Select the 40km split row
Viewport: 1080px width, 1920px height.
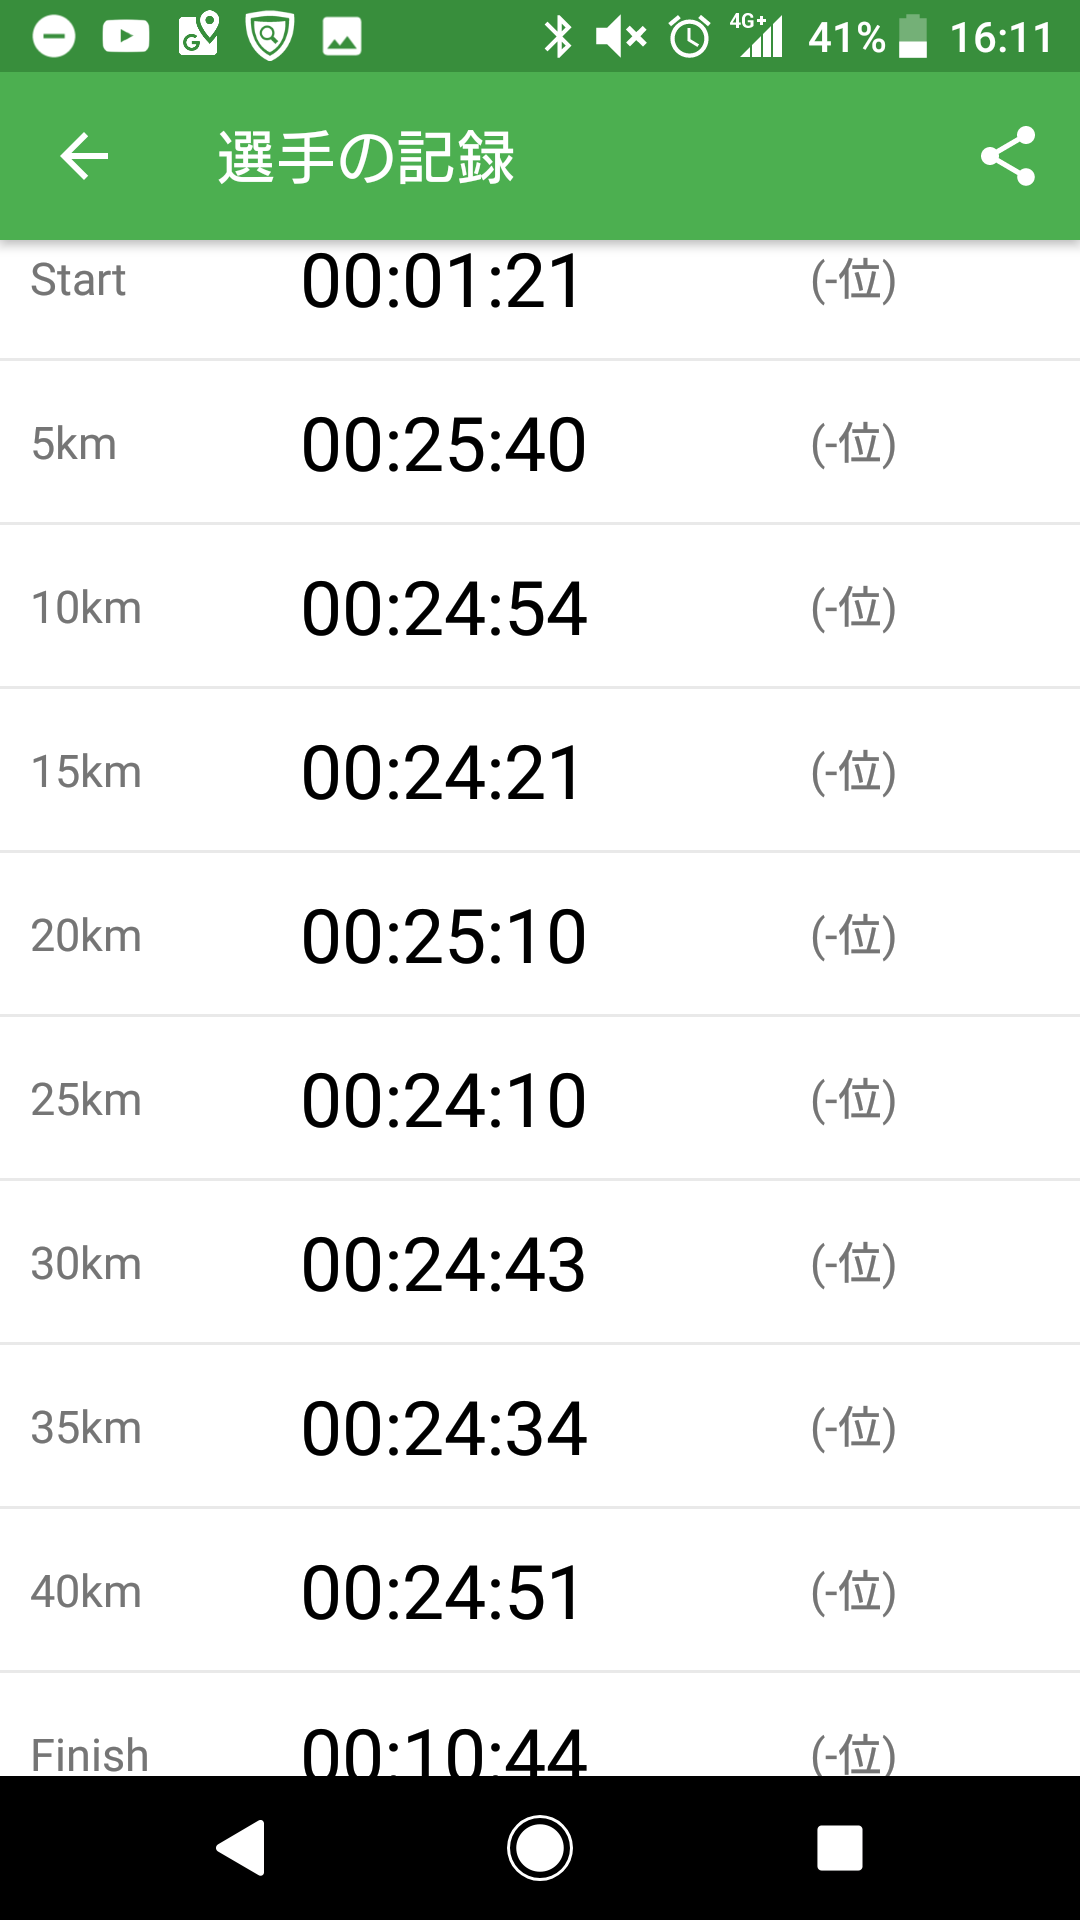540,1591
